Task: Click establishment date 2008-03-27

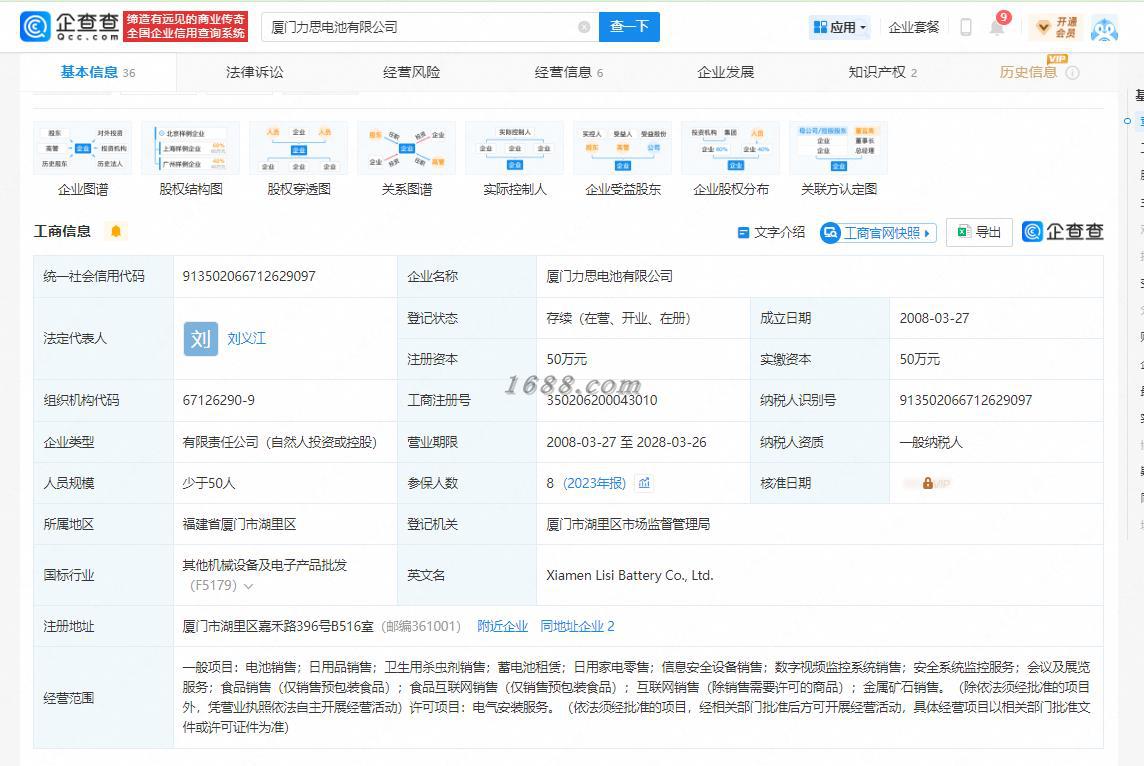Action: click(x=935, y=318)
